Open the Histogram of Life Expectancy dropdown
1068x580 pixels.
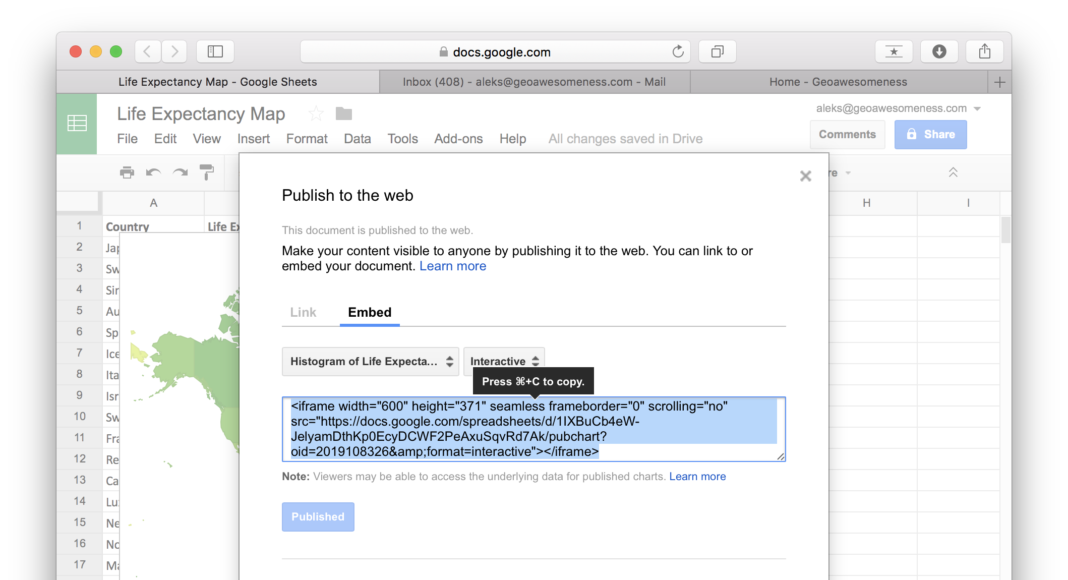(x=369, y=361)
